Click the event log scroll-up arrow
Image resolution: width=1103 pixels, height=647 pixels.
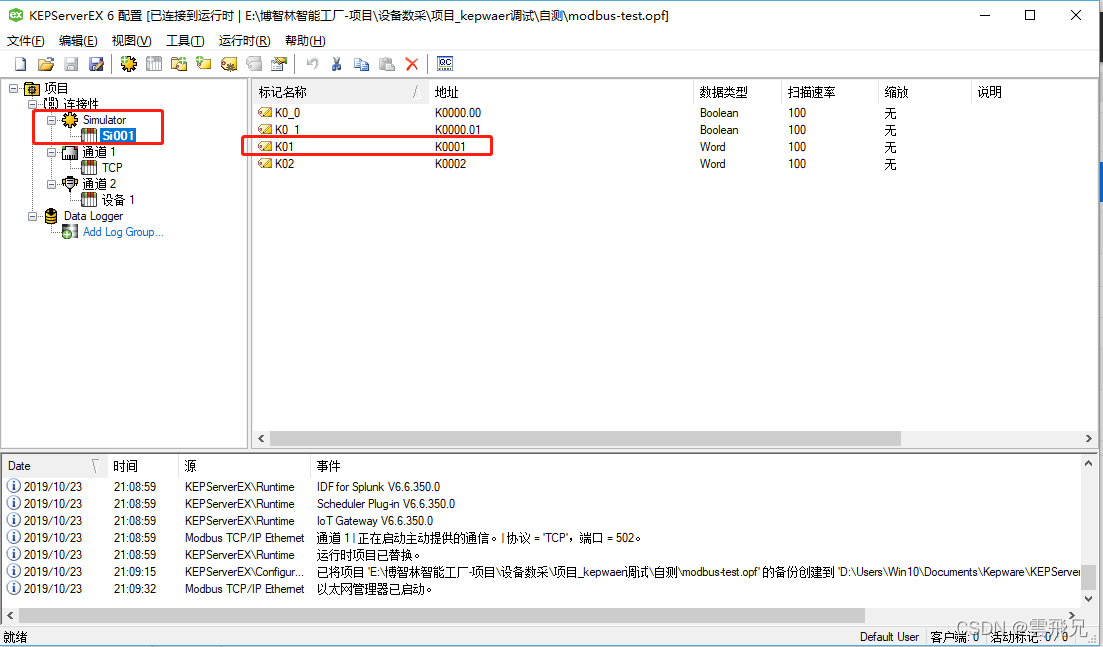(1088, 463)
